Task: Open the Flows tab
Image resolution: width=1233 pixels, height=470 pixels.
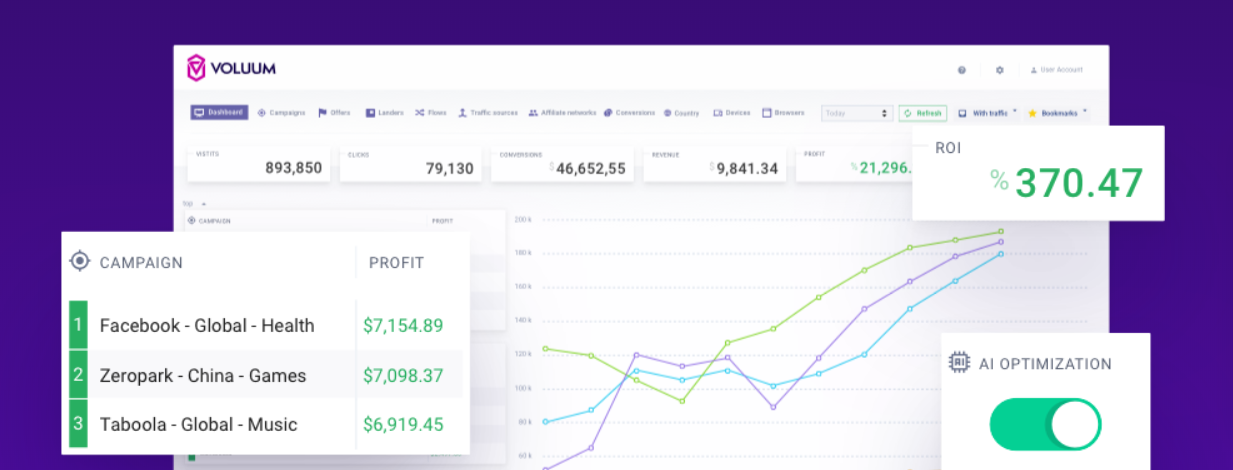Action: pyautogui.click(x=431, y=113)
